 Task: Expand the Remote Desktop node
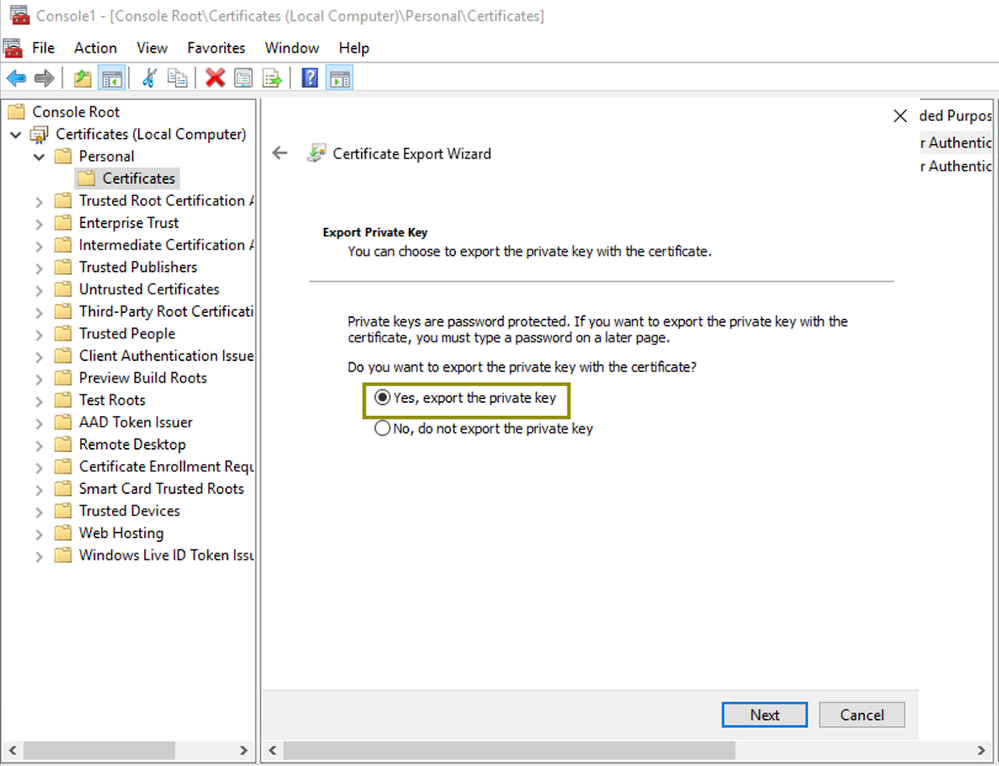(39, 445)
